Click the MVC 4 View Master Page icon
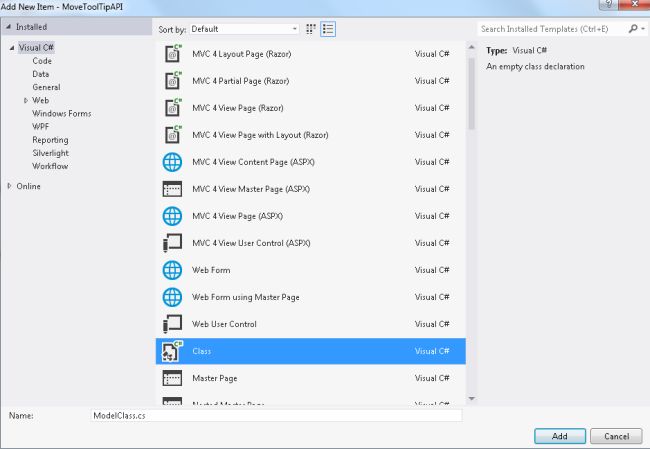This screenshot has width=650, height=449. [x=172, y=189]
